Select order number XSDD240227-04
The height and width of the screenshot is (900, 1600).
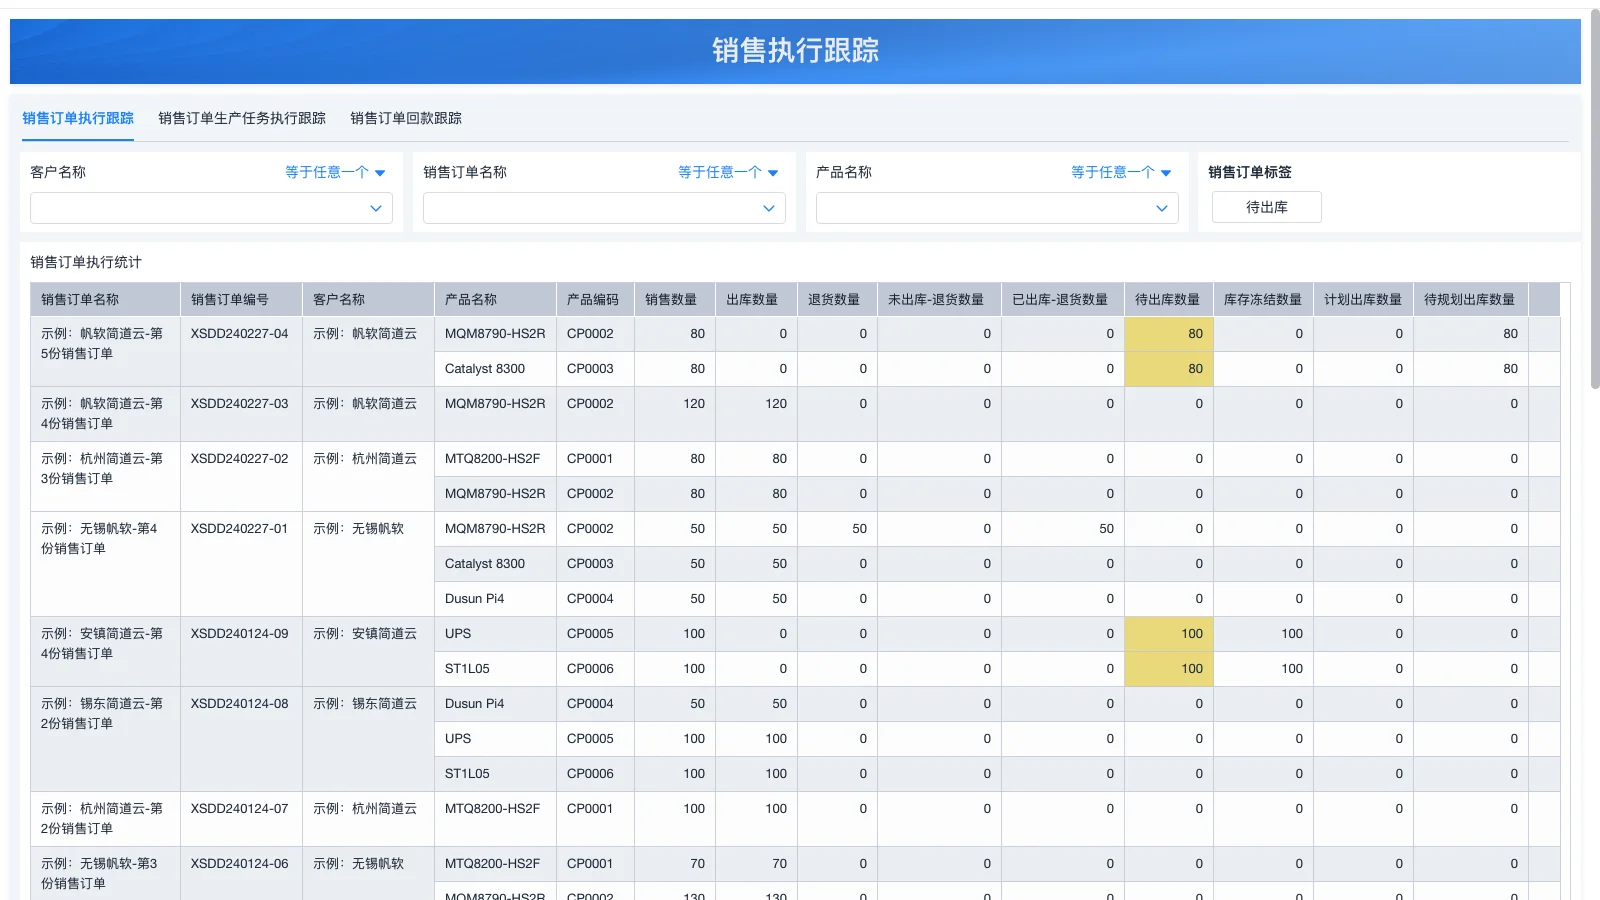pyautogui.click(x=240, y=333)
